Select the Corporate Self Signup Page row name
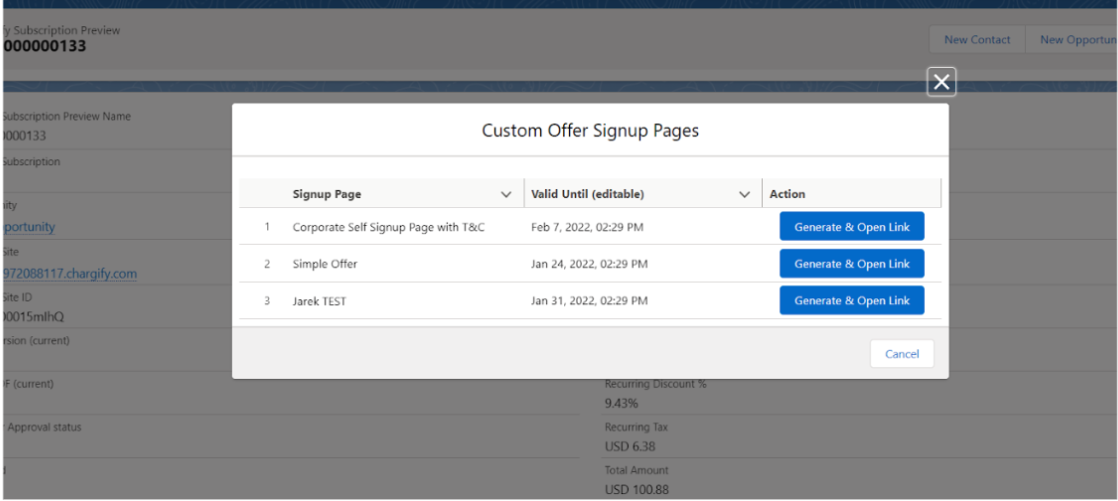Screen dimensions: 1118x501 click(x=388, y=227)
